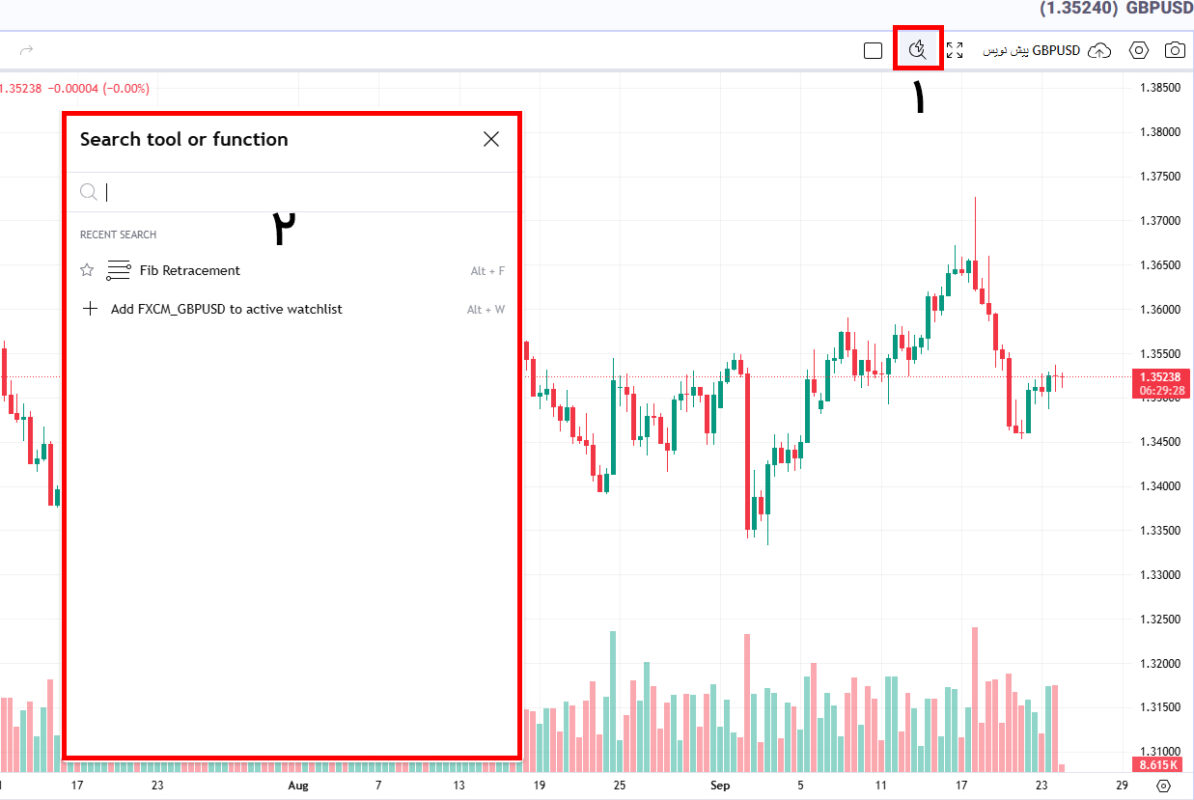Open the GBPUSD chart layout name
This screenshot has height=800, width=1194.
[1032, 50]
